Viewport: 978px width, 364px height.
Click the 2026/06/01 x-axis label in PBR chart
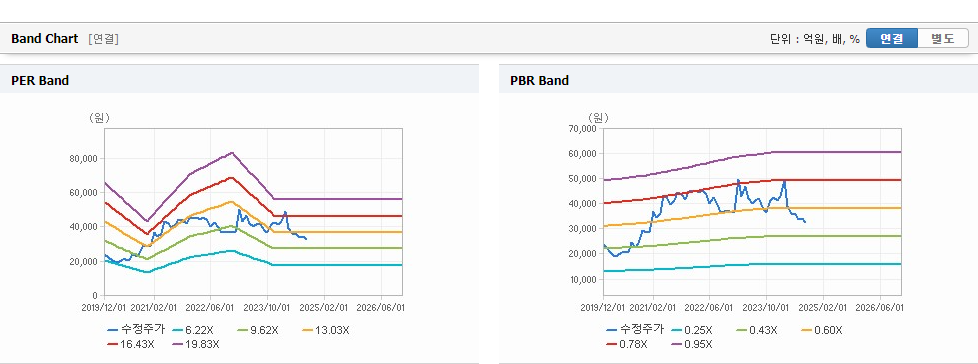click(880, 308)
